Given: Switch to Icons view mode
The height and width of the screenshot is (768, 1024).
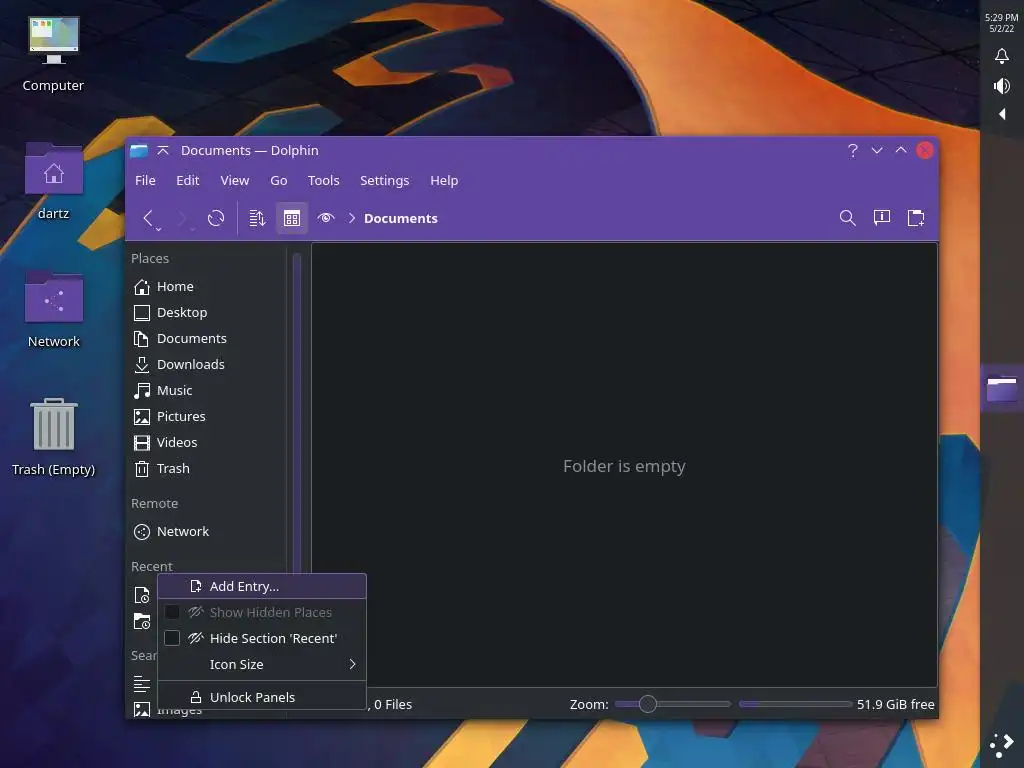Looking at the screenshot, I should (x=292, y=218).
